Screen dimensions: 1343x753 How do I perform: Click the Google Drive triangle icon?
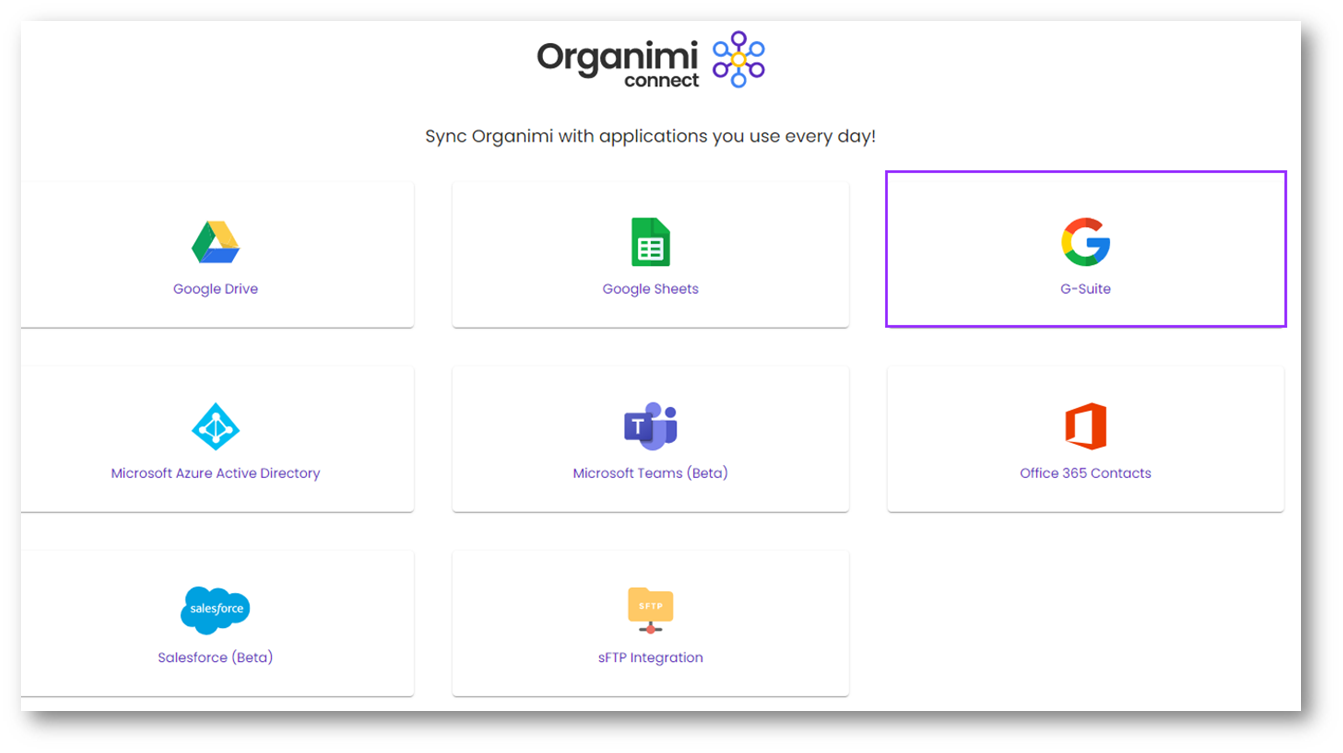[x=215, y=242]
